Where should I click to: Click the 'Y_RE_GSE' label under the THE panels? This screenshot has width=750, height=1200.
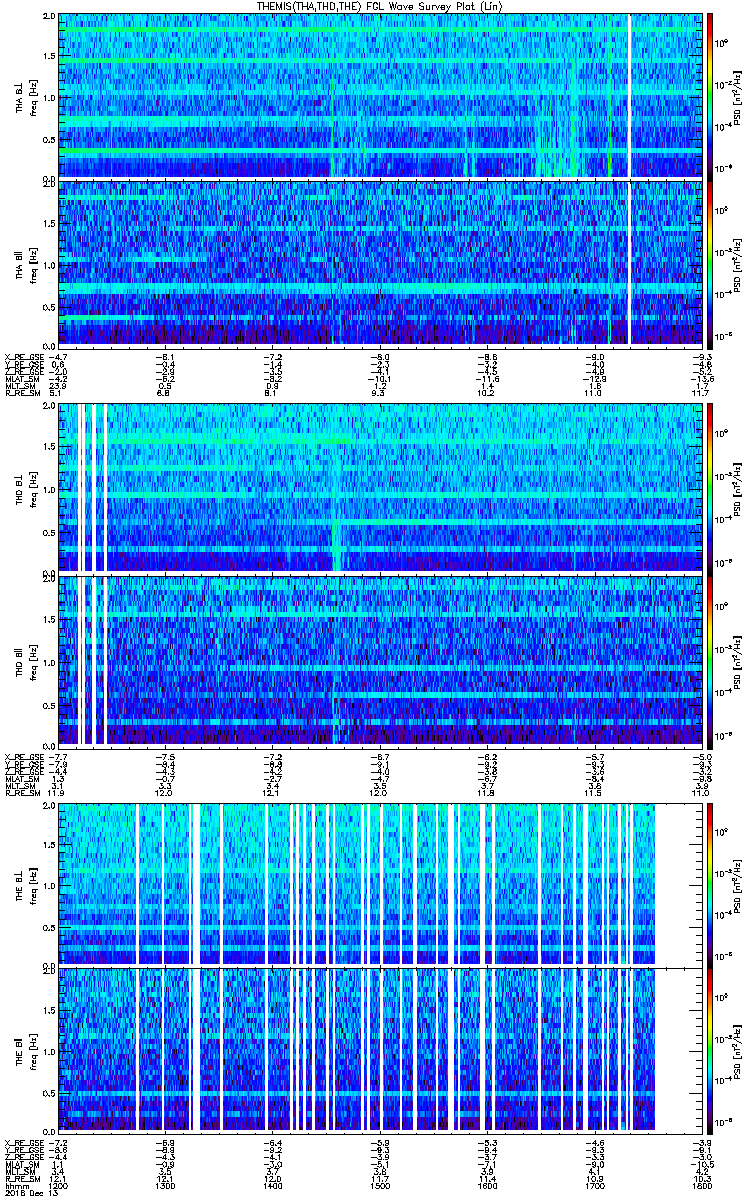click(23, 1149)
